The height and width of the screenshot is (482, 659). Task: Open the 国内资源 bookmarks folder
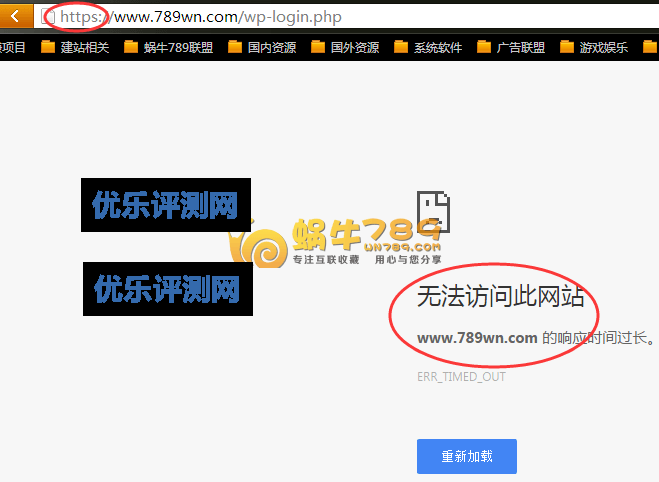[x=262, y=47]
